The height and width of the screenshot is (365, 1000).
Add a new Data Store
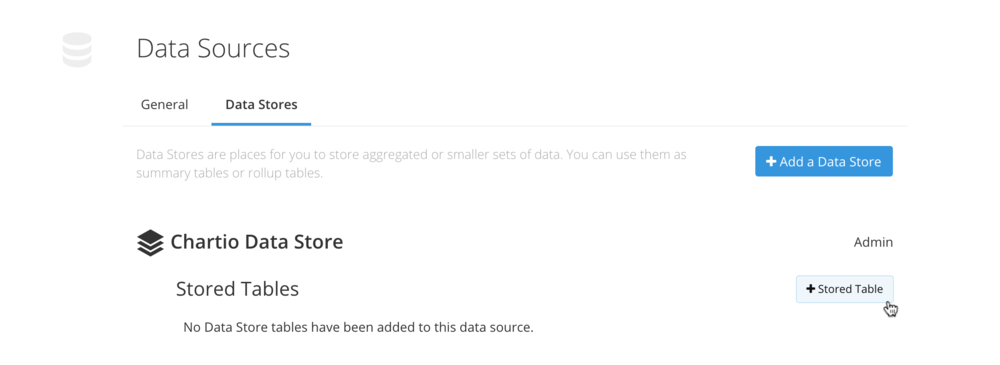824,161
